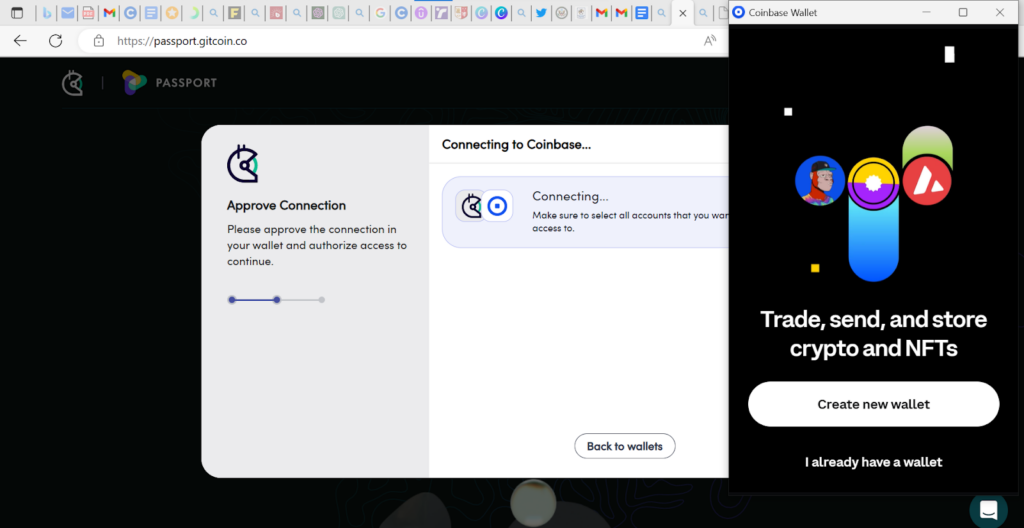1024x528 pixels.
Task: Click Back to wallets button
Action: point(624,446)
